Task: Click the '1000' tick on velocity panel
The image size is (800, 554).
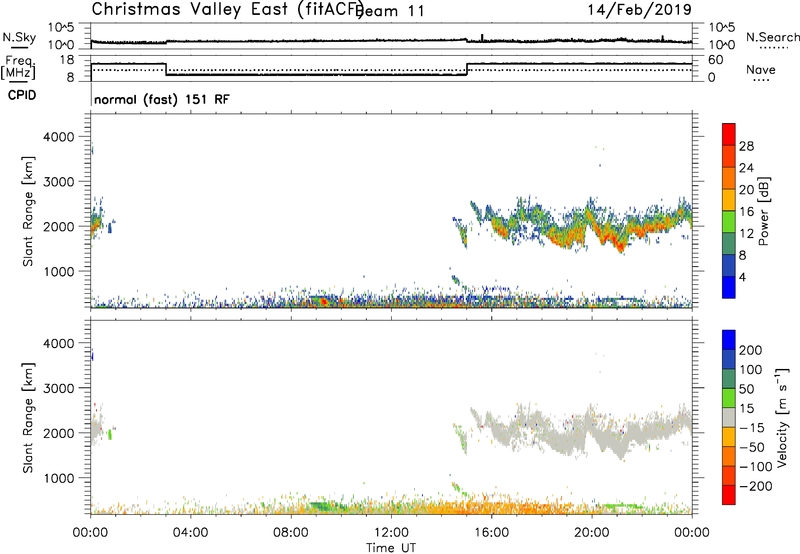Action: 58,478
